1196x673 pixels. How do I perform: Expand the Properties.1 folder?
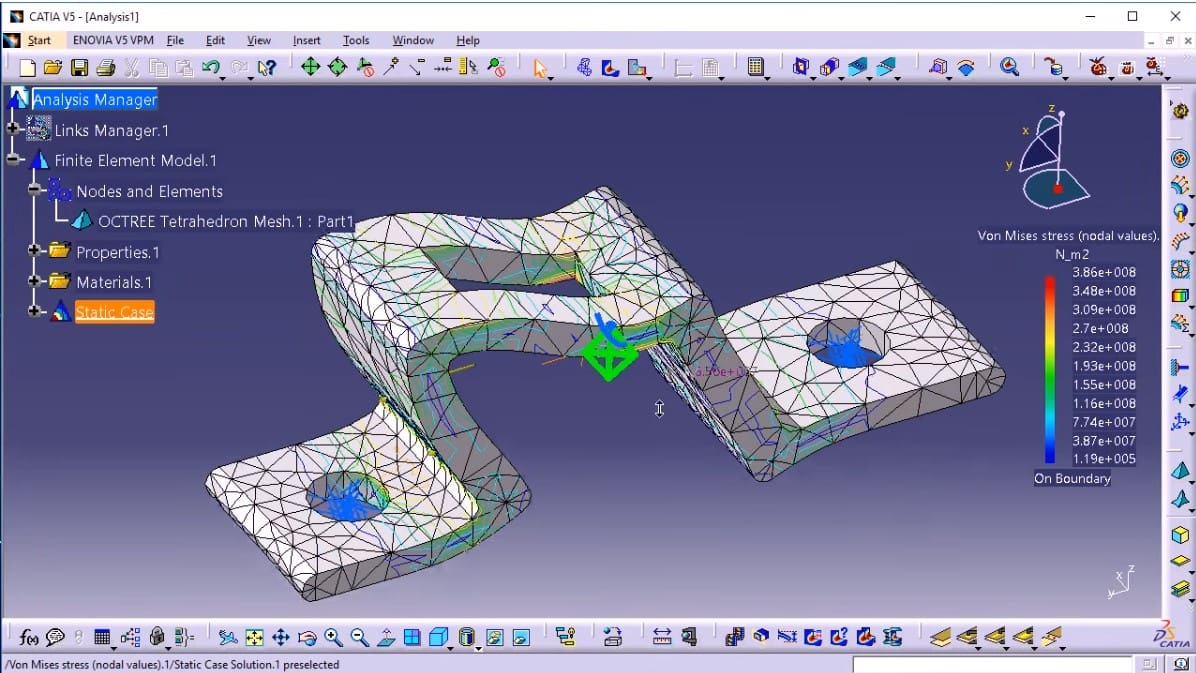pyautogui.click(x=34, y=250)
